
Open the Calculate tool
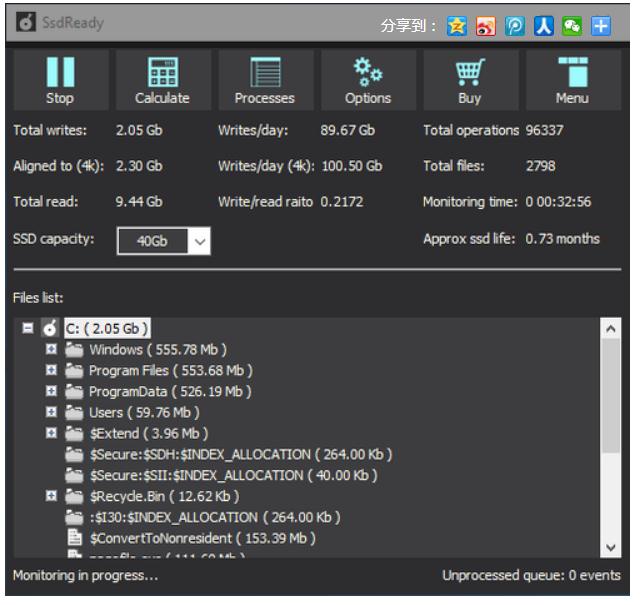coord(163,80)
